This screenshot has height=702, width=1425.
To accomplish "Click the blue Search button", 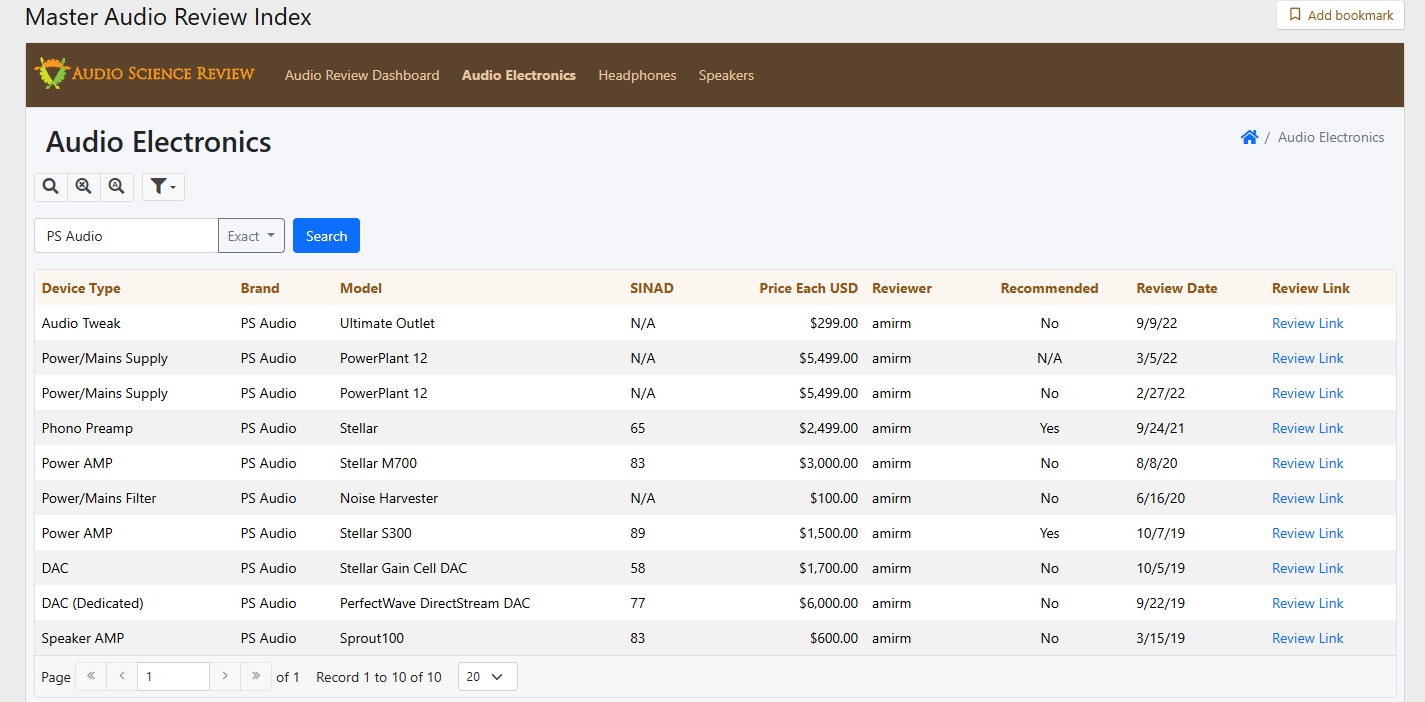I will coord(326,236).
